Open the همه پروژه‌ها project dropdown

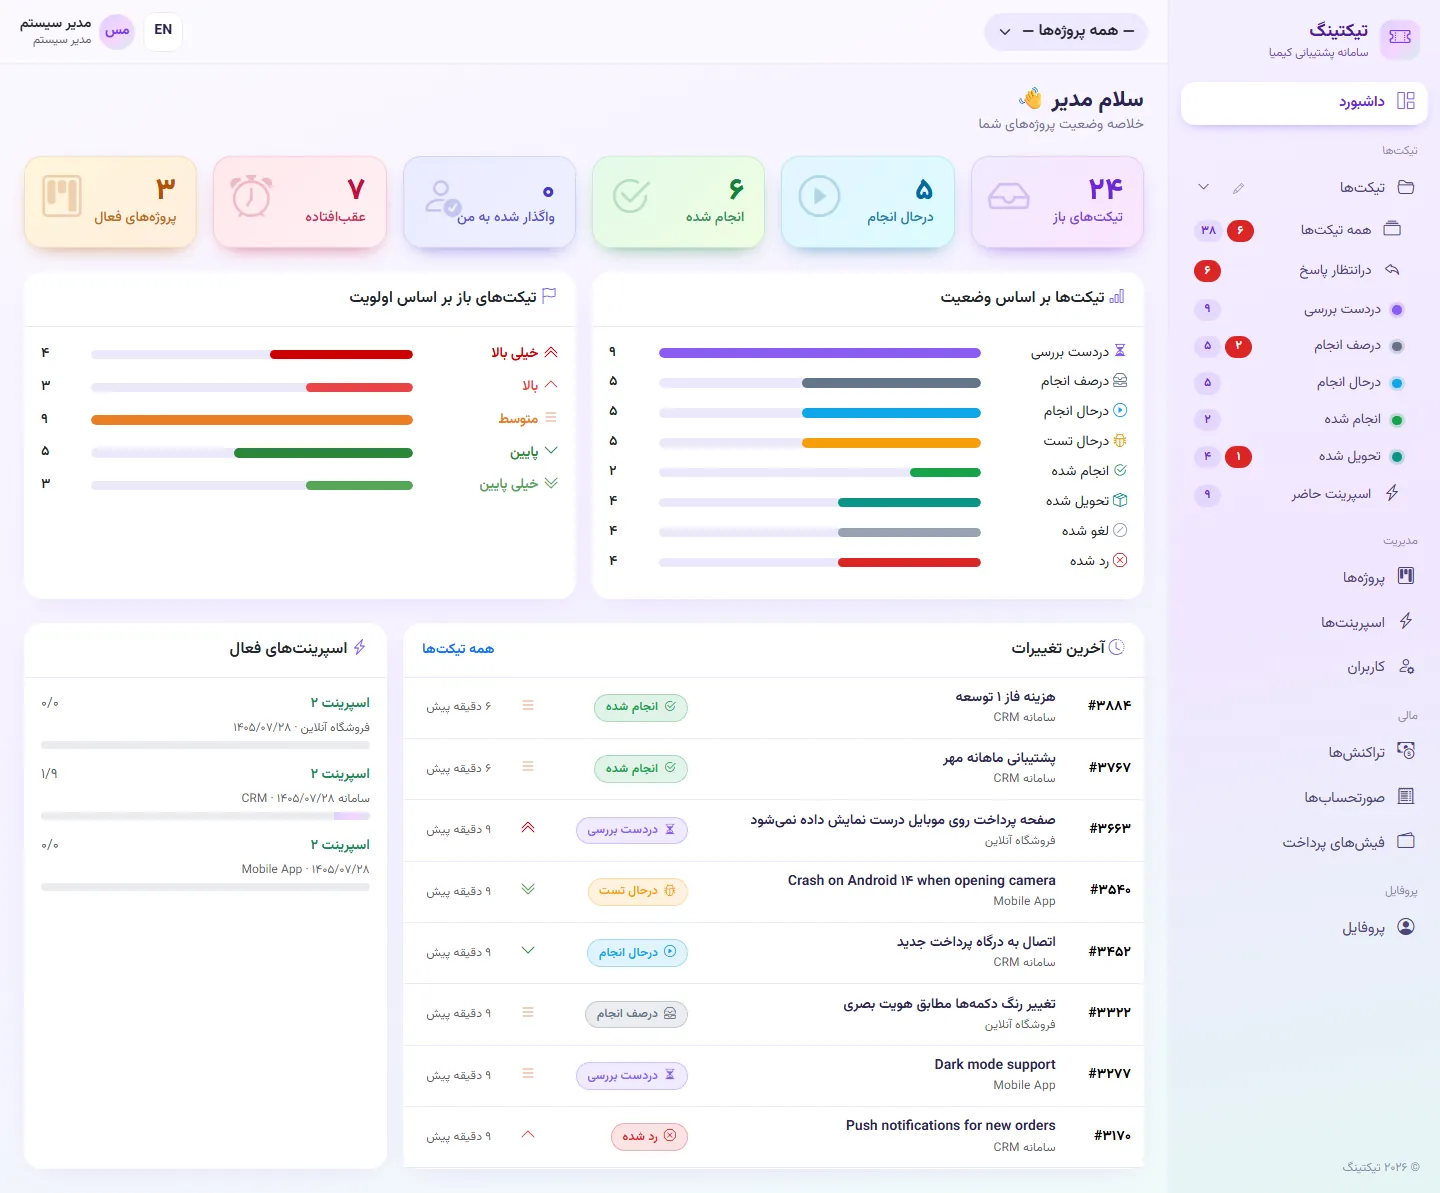click(x=1066, y=31)
